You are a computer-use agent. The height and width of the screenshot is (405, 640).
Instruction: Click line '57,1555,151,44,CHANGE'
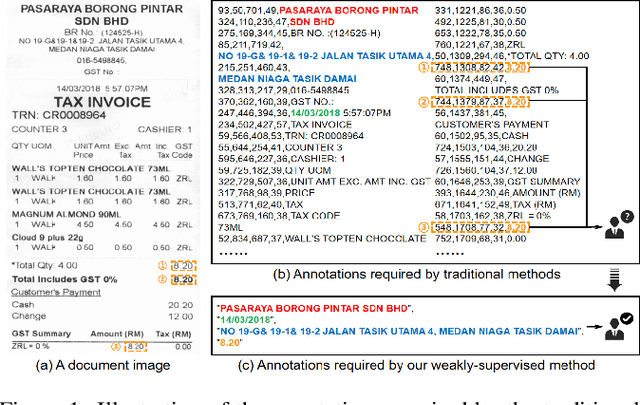coord(492,159)
